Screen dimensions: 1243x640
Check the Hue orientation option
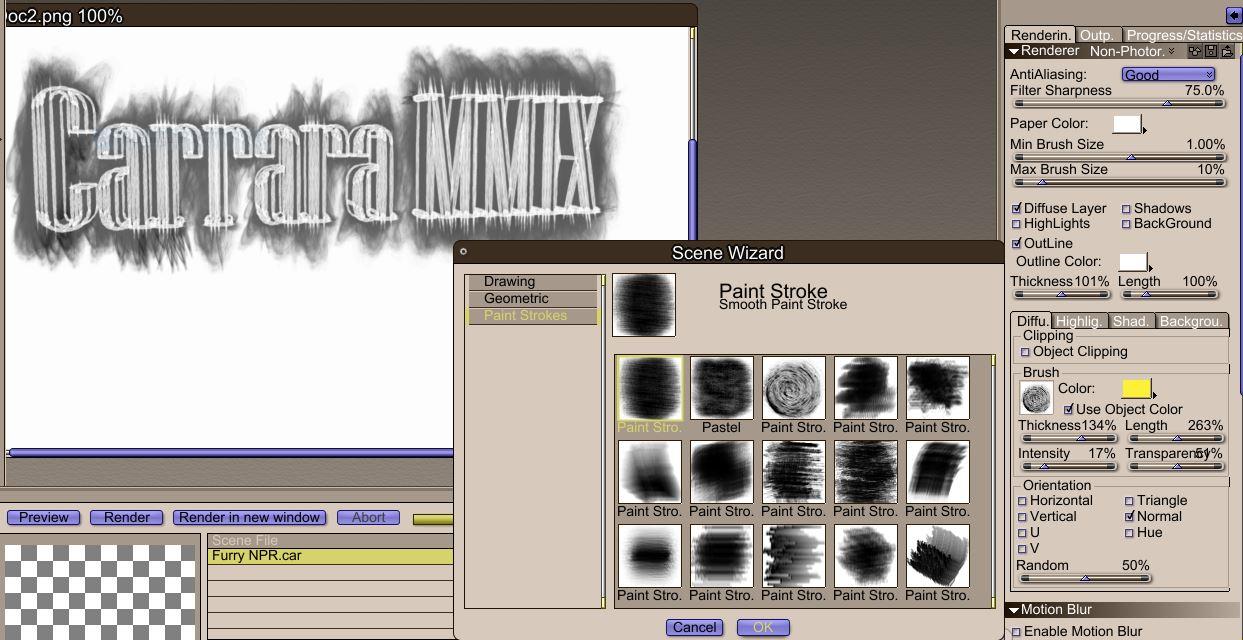point(1129,533)
